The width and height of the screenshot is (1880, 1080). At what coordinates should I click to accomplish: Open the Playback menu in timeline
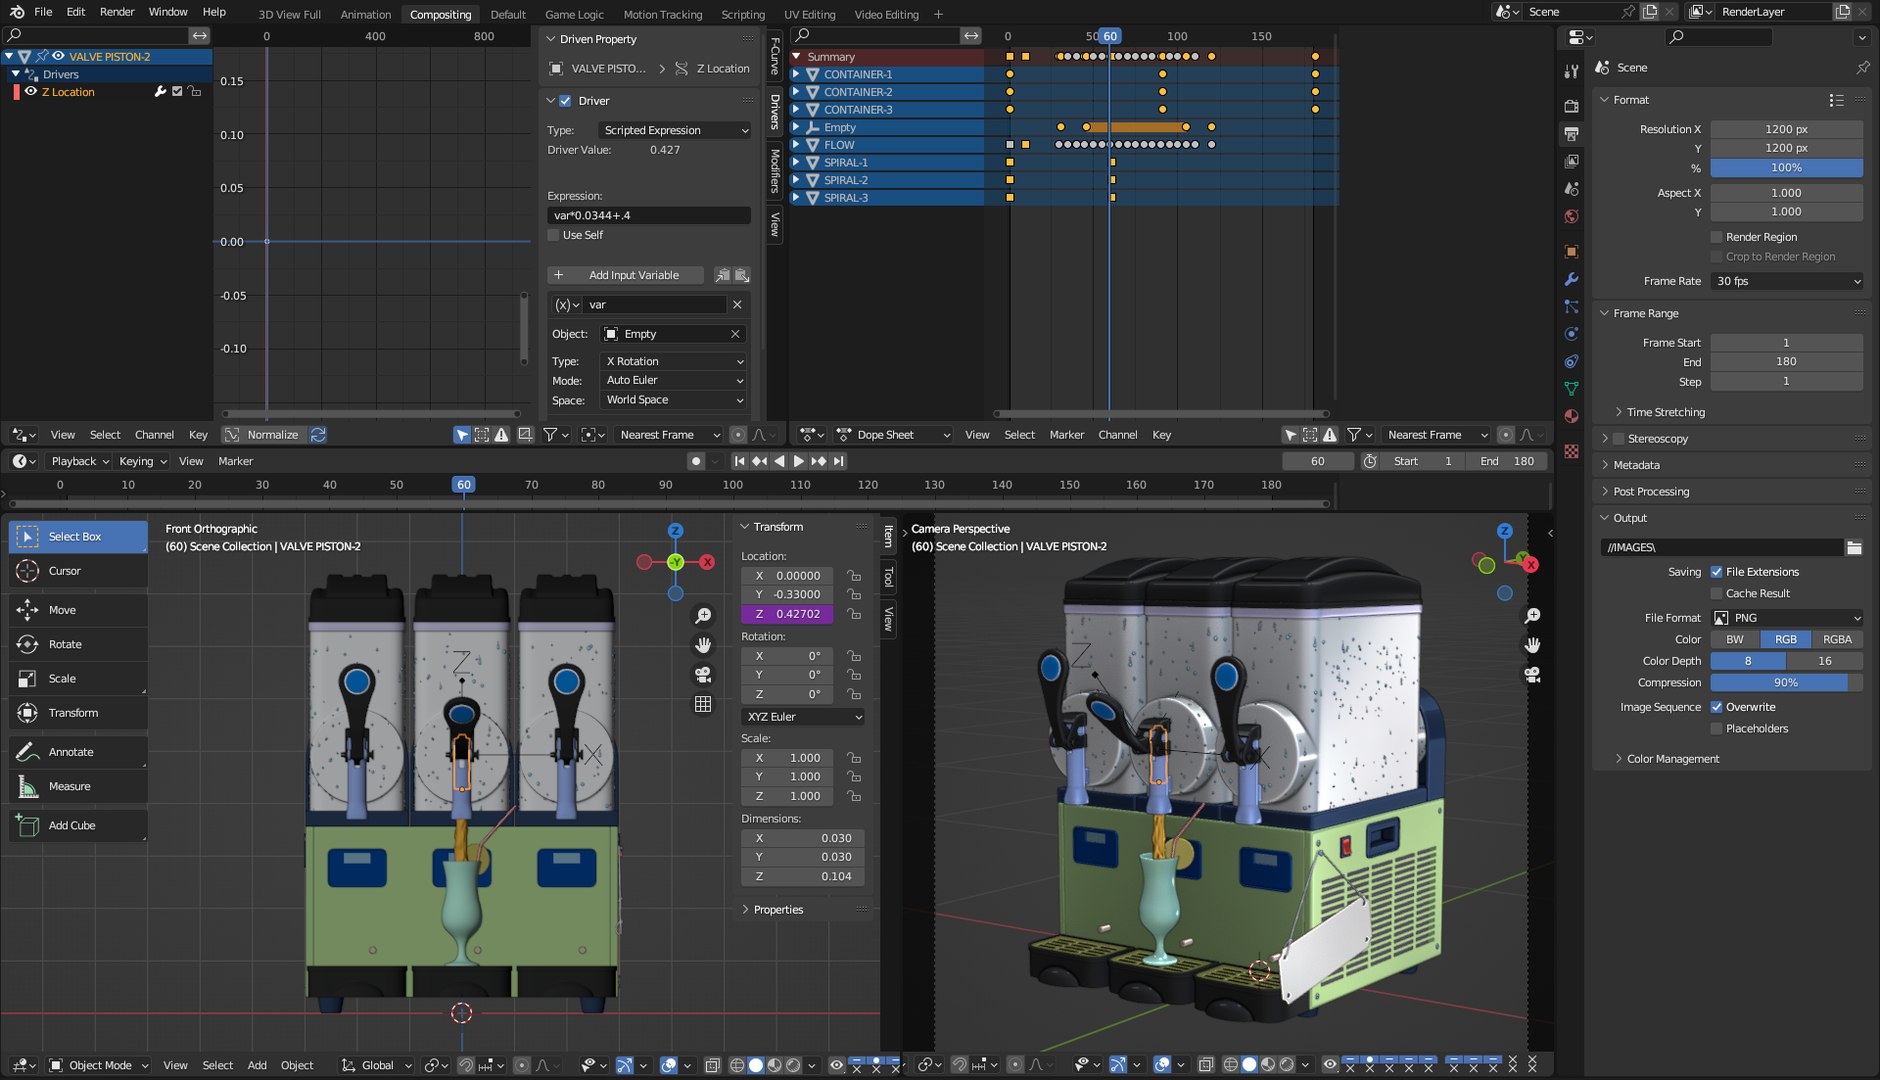coord(79,461)
